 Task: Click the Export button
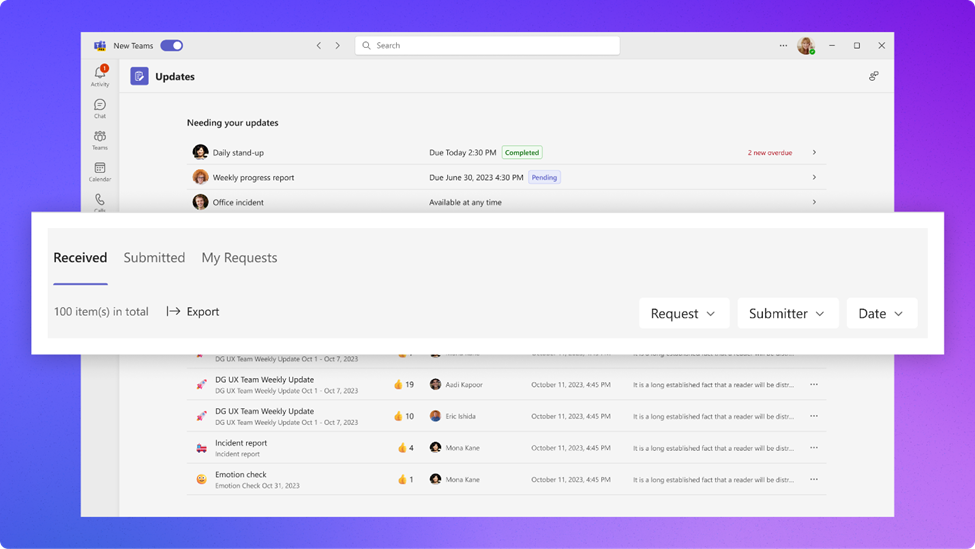tap(193, 311)
